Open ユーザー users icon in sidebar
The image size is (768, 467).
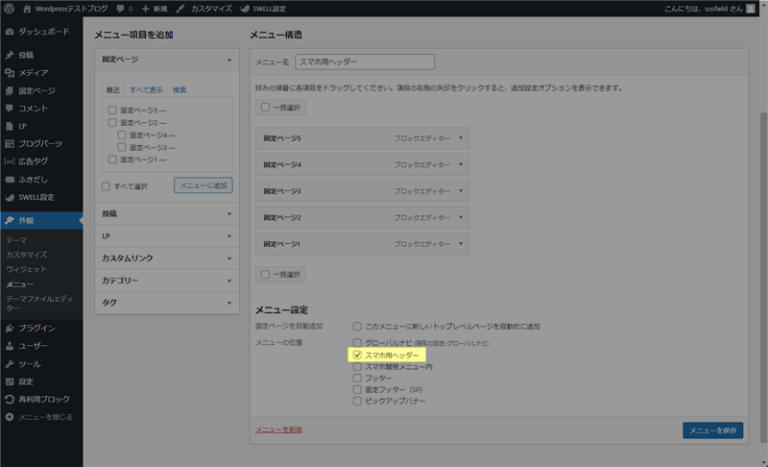pyautogui.click(x=9, y=346)
